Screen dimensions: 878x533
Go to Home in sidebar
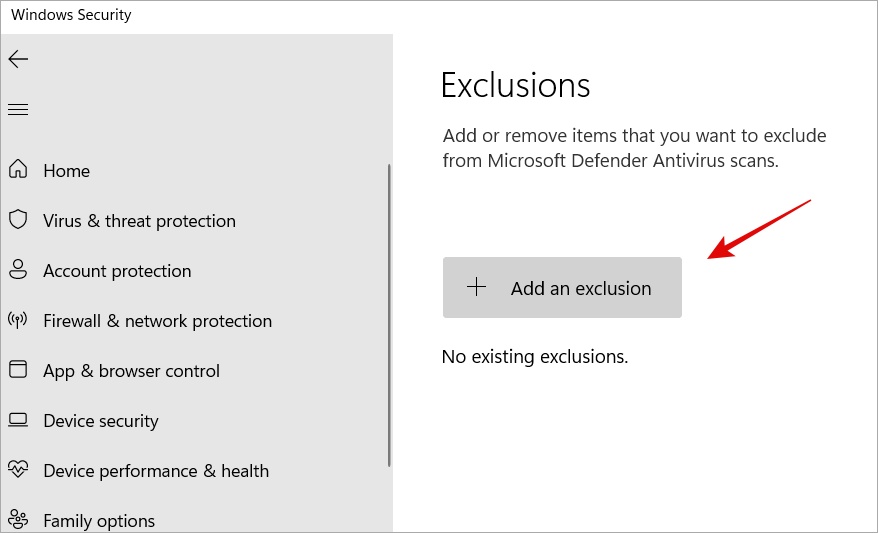[67, 170]
